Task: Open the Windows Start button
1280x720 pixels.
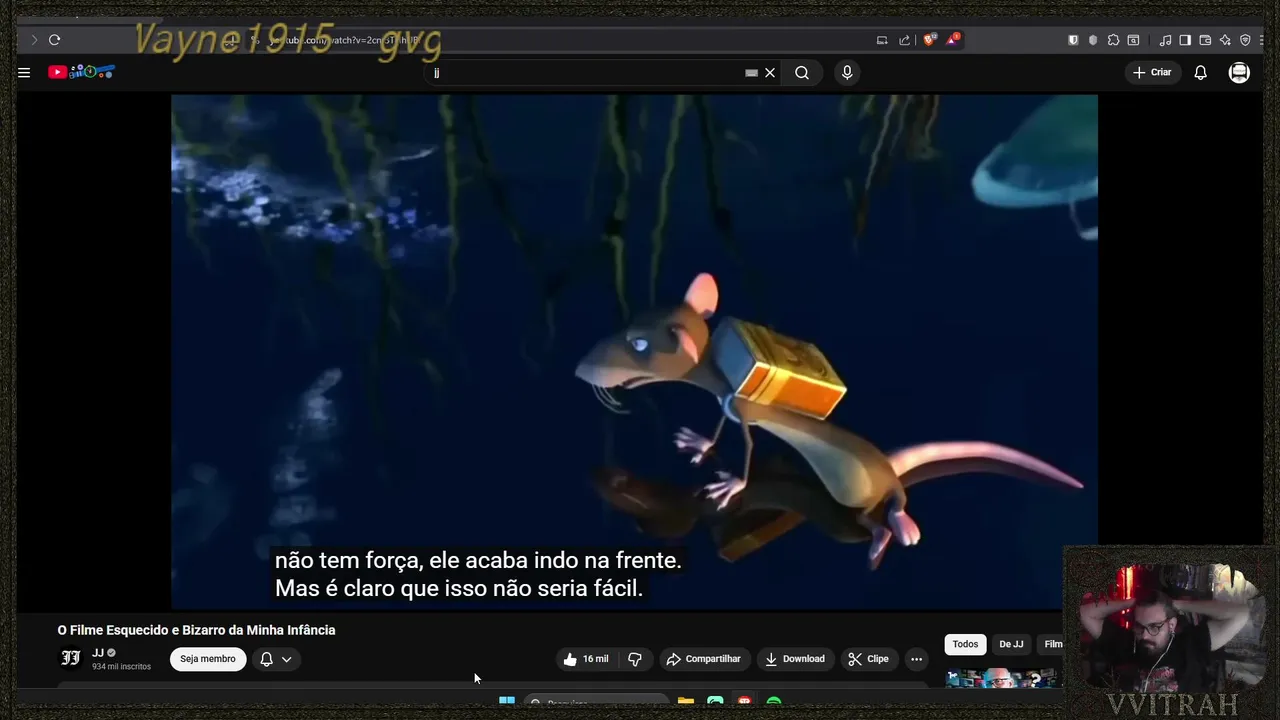Action: click(507, 701)
